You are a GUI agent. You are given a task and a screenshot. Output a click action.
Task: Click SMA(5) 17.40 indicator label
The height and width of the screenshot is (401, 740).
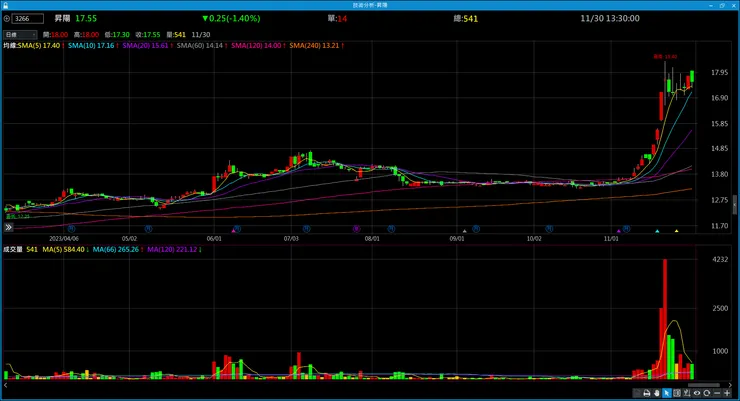click(x=39, y=46)
